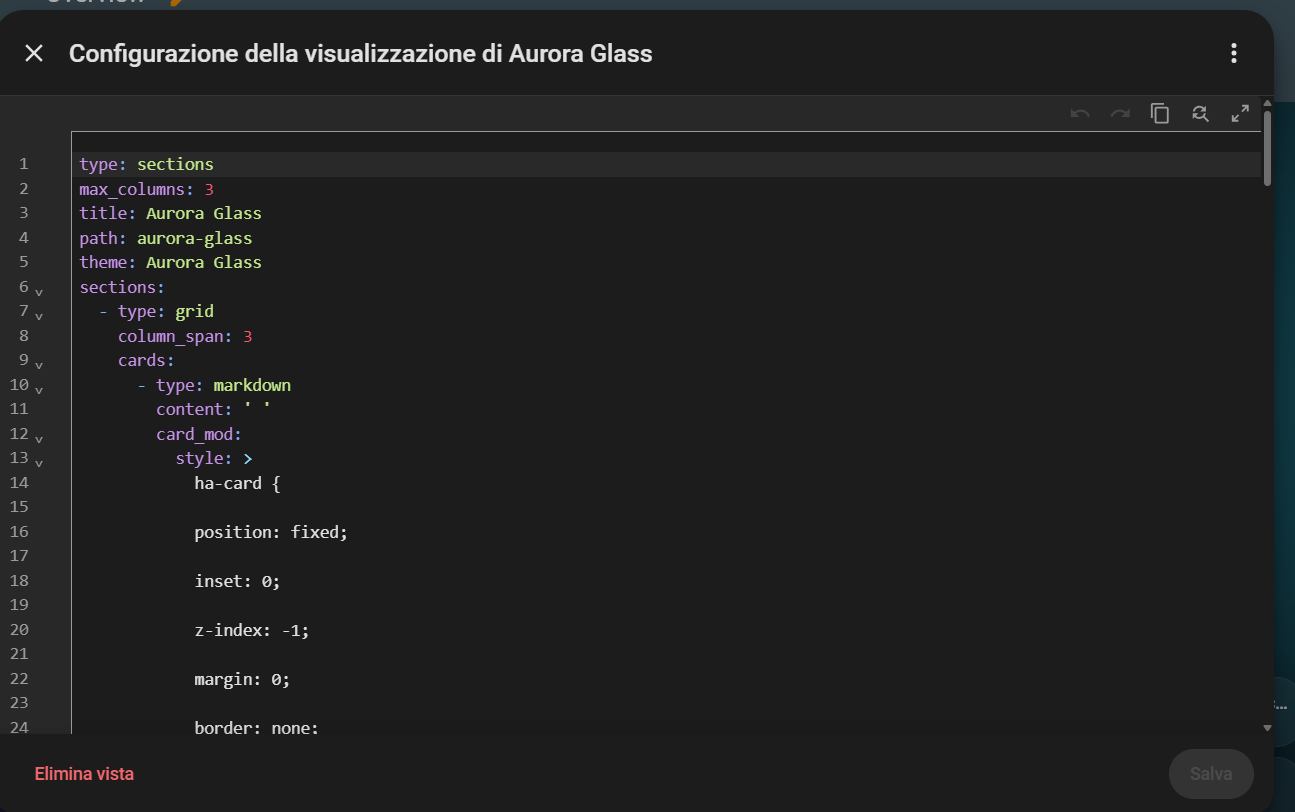Click the 'column_span: 3' line

pos(185,336)
